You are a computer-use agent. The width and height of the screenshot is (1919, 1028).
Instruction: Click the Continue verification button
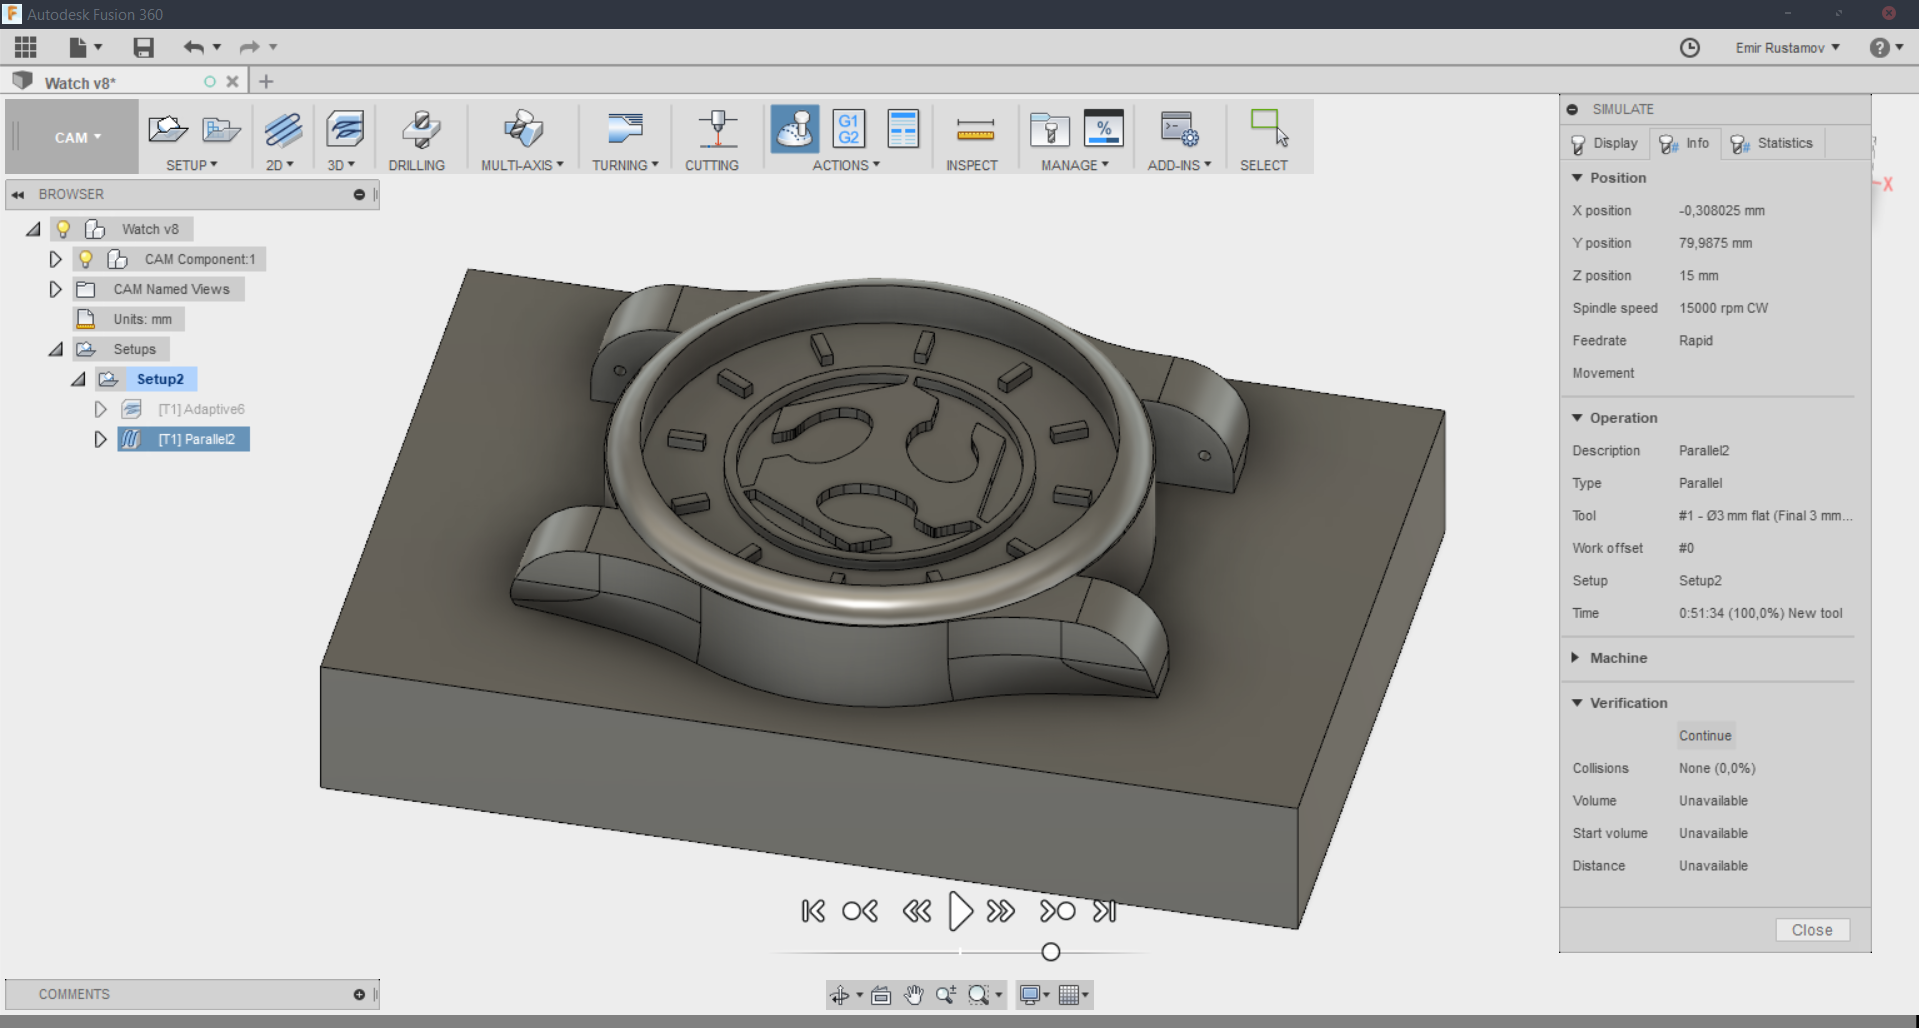coord(1704,736)
